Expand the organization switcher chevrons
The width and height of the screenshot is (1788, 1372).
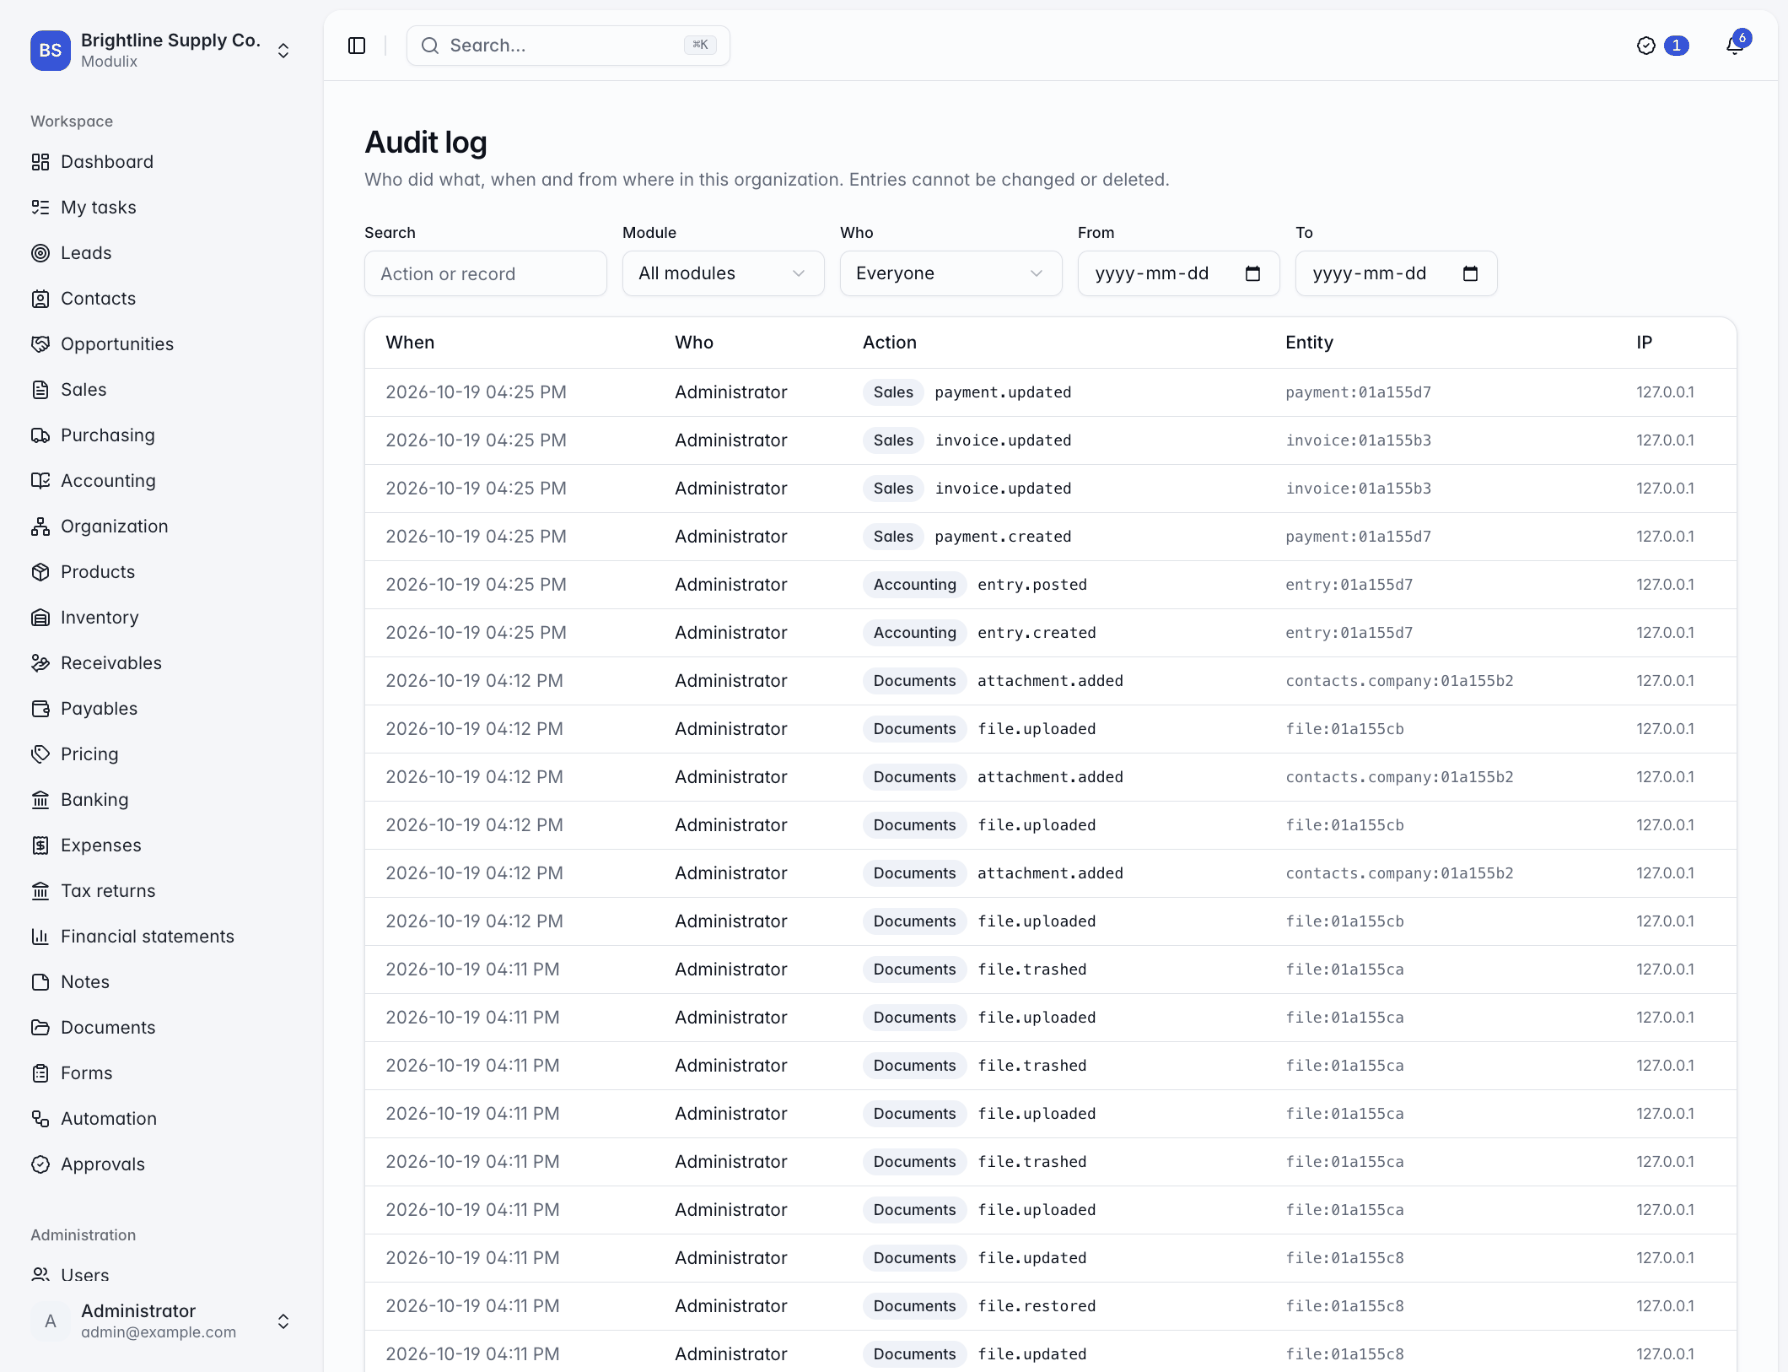283,50
